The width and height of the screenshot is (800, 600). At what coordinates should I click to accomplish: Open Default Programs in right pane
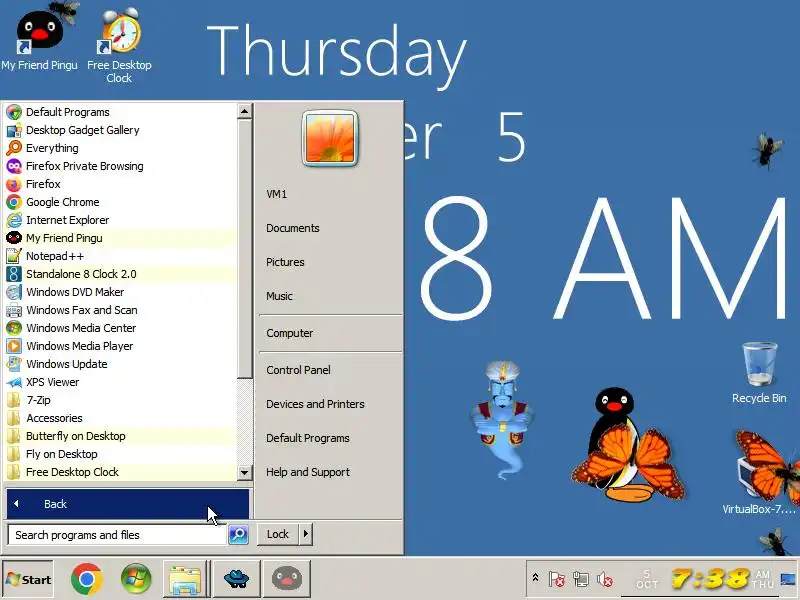pos(308,438)
